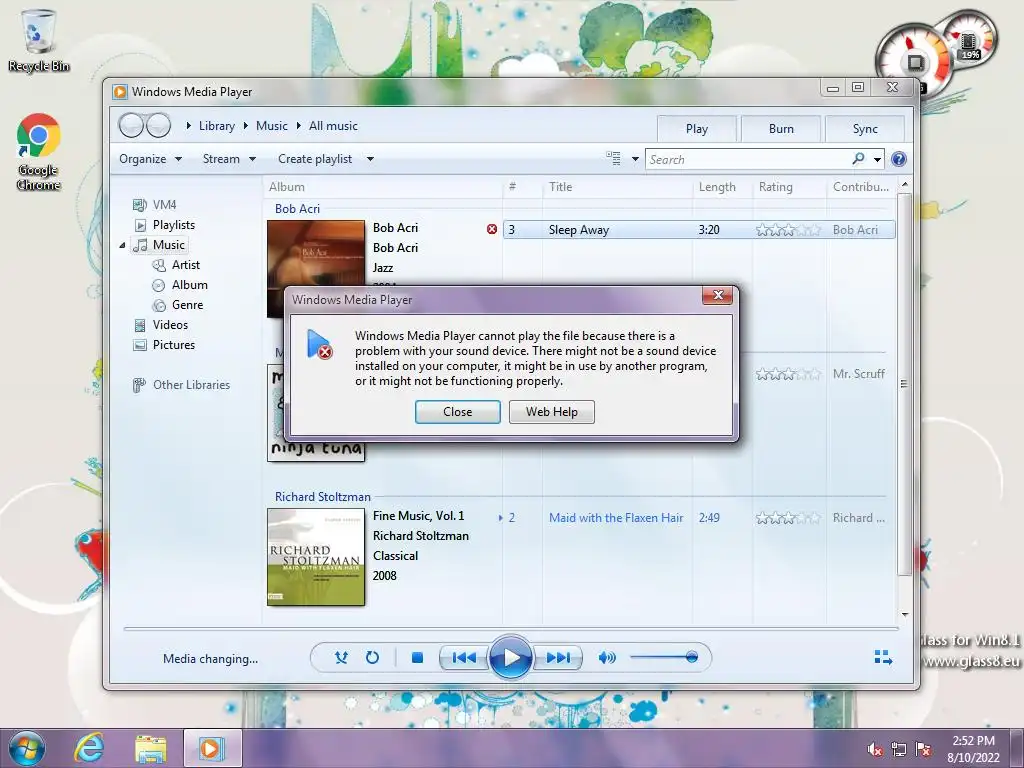This screenshot has height=768, width=1024.
Task: Turn shuffle on in the playback bar
Action: pyautogui.click(x=341, y=658)
